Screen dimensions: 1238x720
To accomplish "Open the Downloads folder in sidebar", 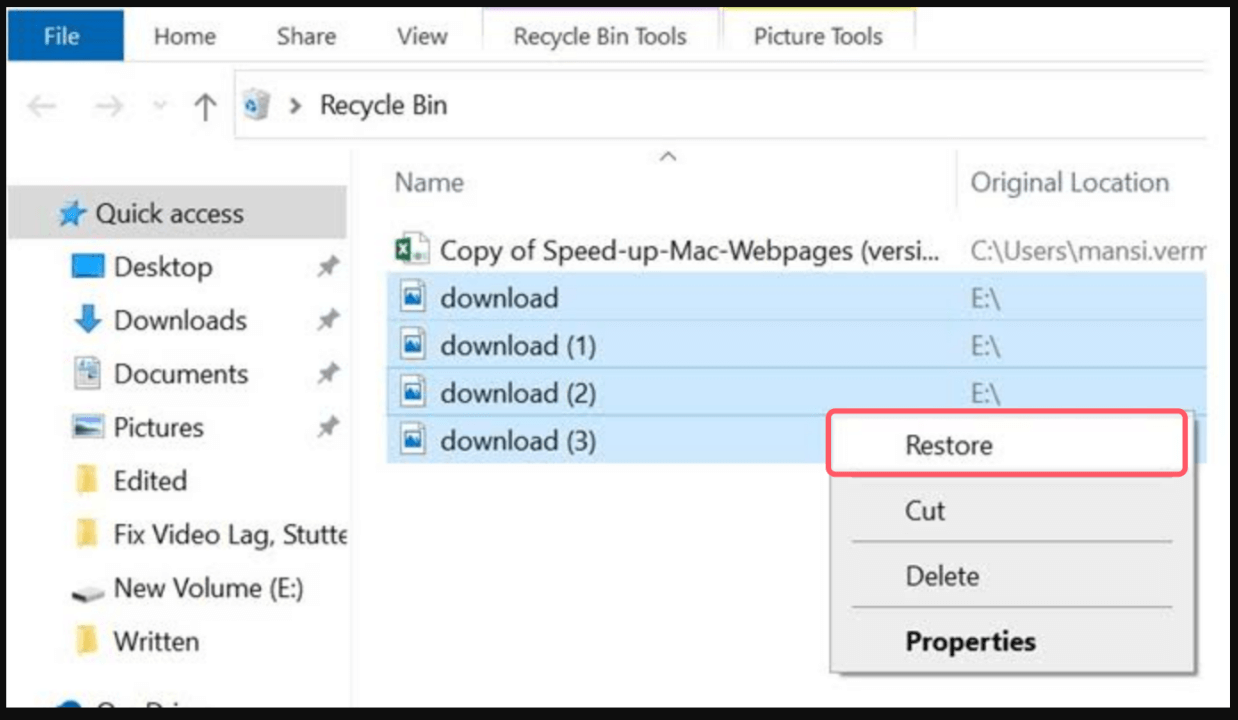I will click(179, 321).
